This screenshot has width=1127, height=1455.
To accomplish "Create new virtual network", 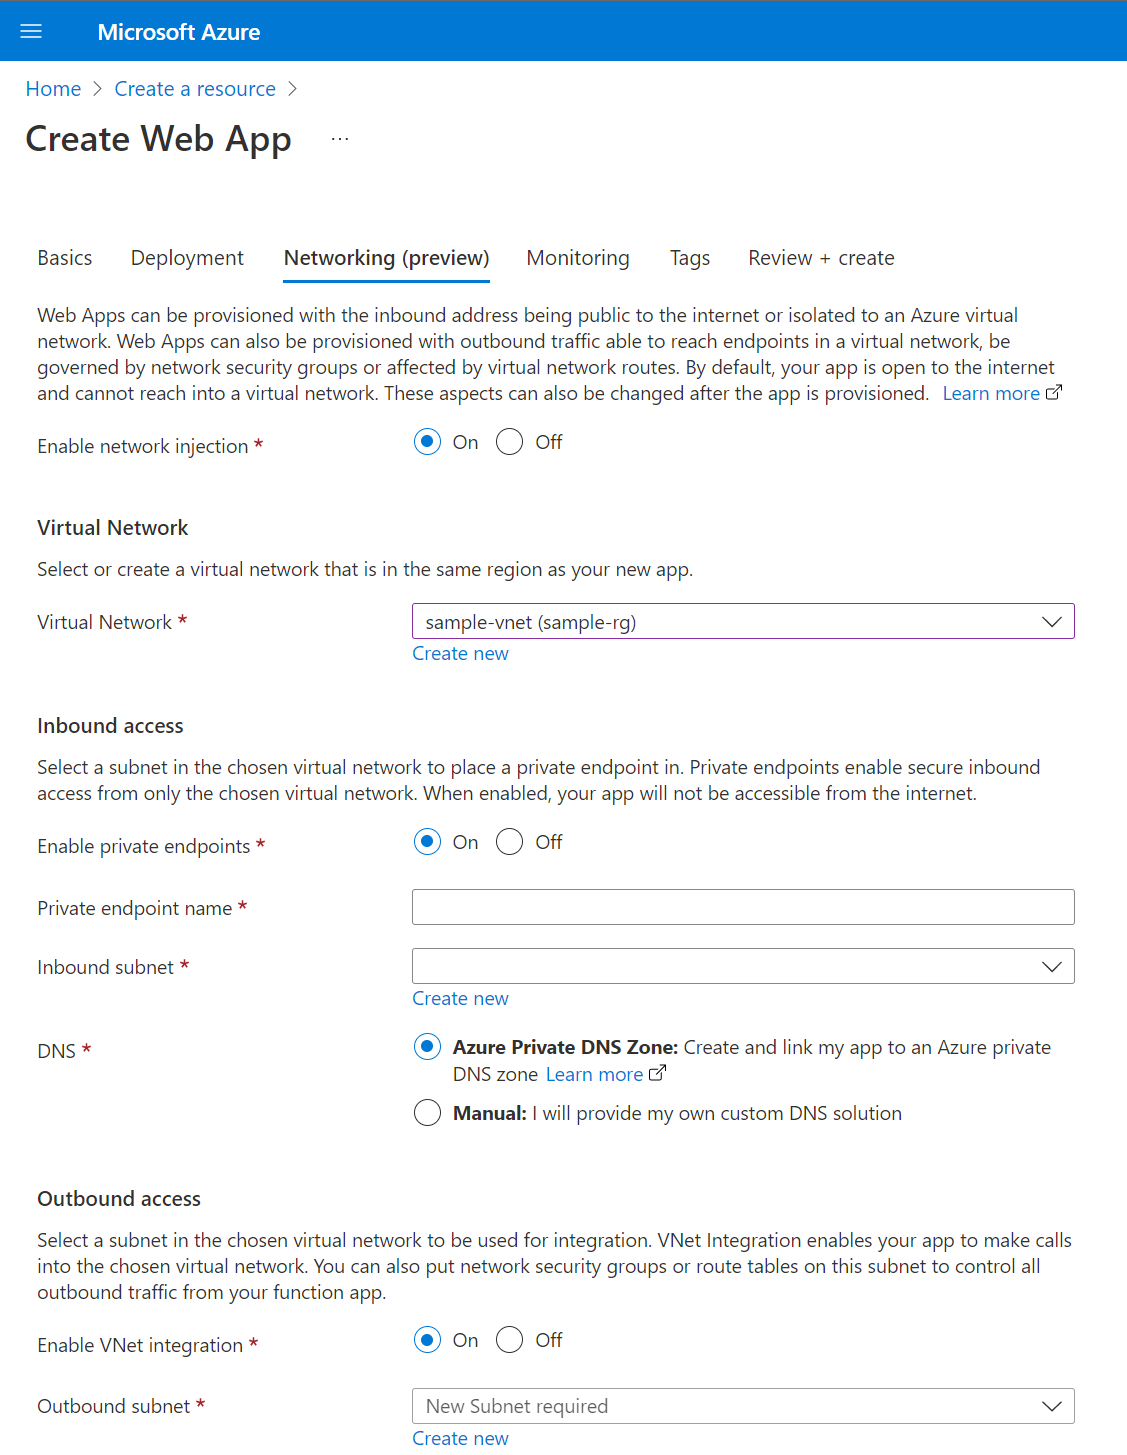I will 460,653.
